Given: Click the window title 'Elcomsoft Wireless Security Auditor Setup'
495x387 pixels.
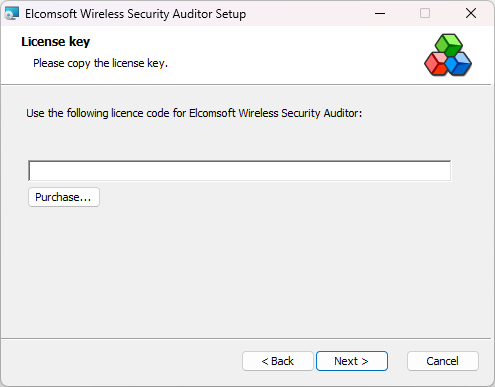Looking at the screenshot, I should [135, 14].
